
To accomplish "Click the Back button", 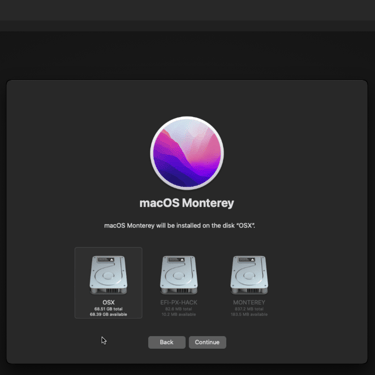I will tap(167, 342).
